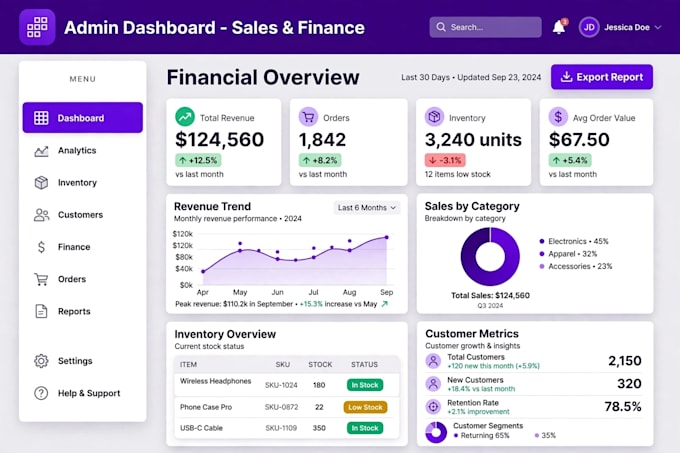Click the 3,240 units value
Viewport: 680px width, 453px height.
pyautogui.click(x=473, y=140)
